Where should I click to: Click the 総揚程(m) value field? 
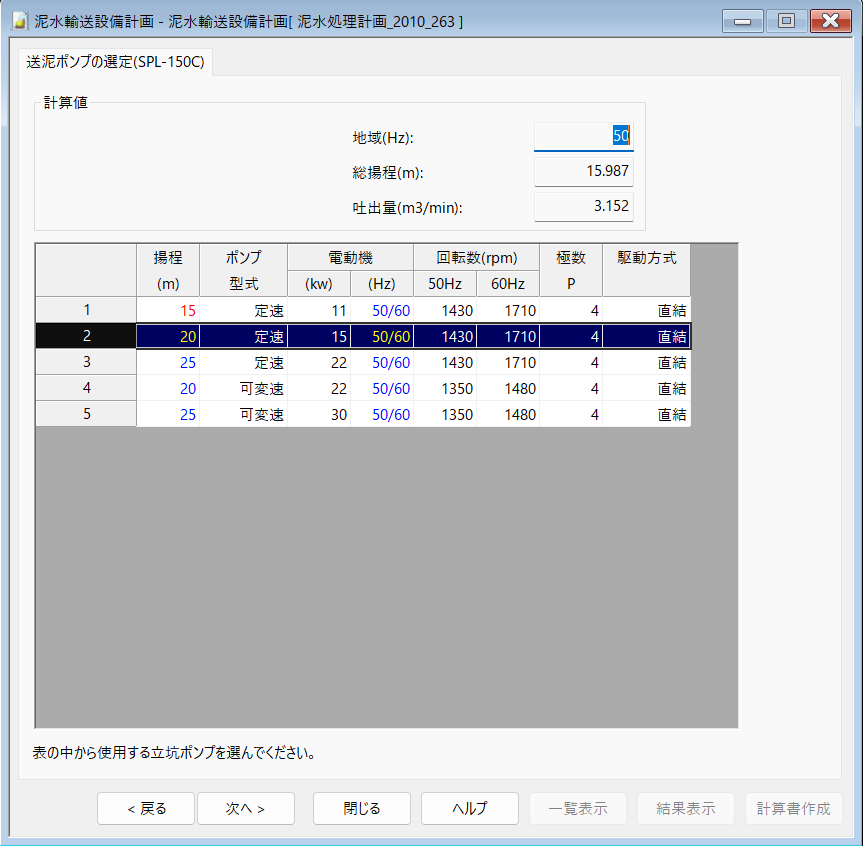[583, 172]
